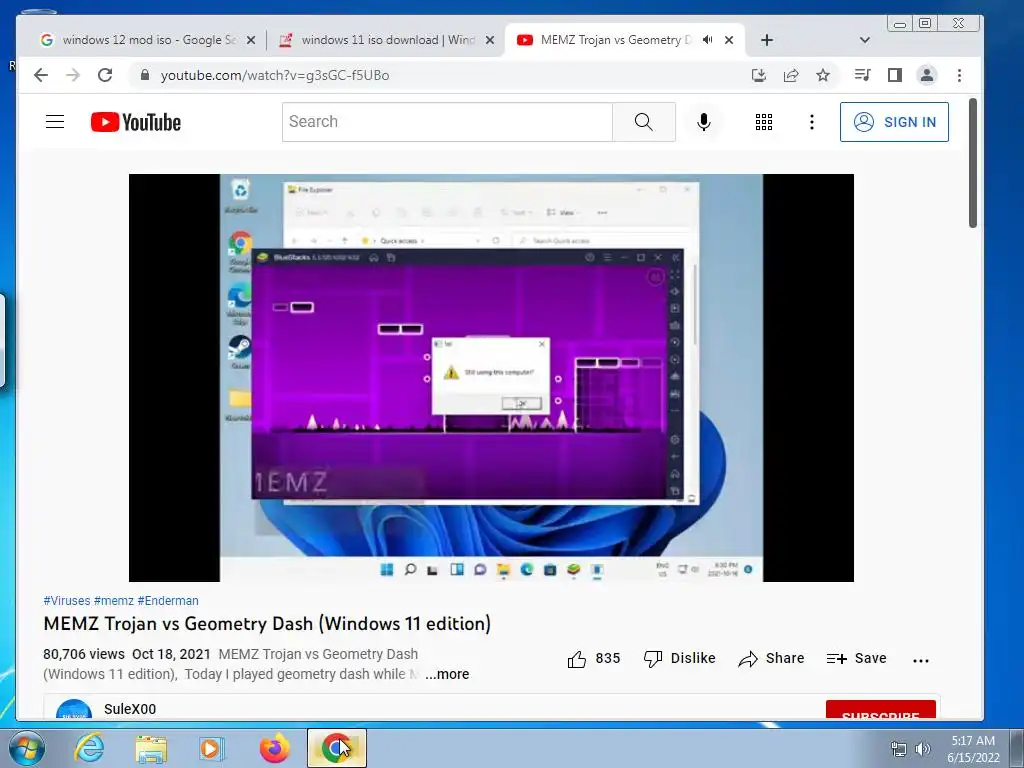The image size is (1024, 768).
Task: Open the #Viruses hashtag link
Action: point(67,601)
